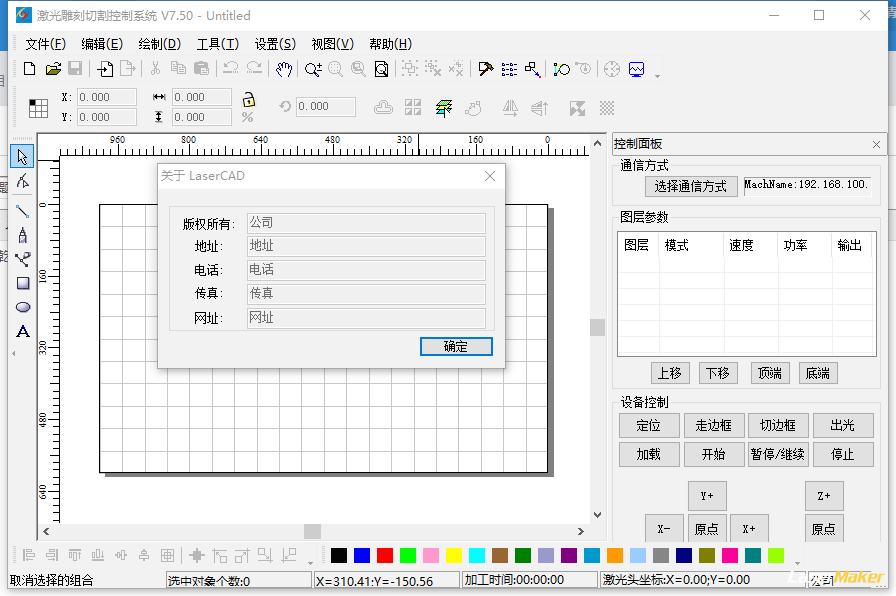Click the mirror horizontal icon

point(510,107)
